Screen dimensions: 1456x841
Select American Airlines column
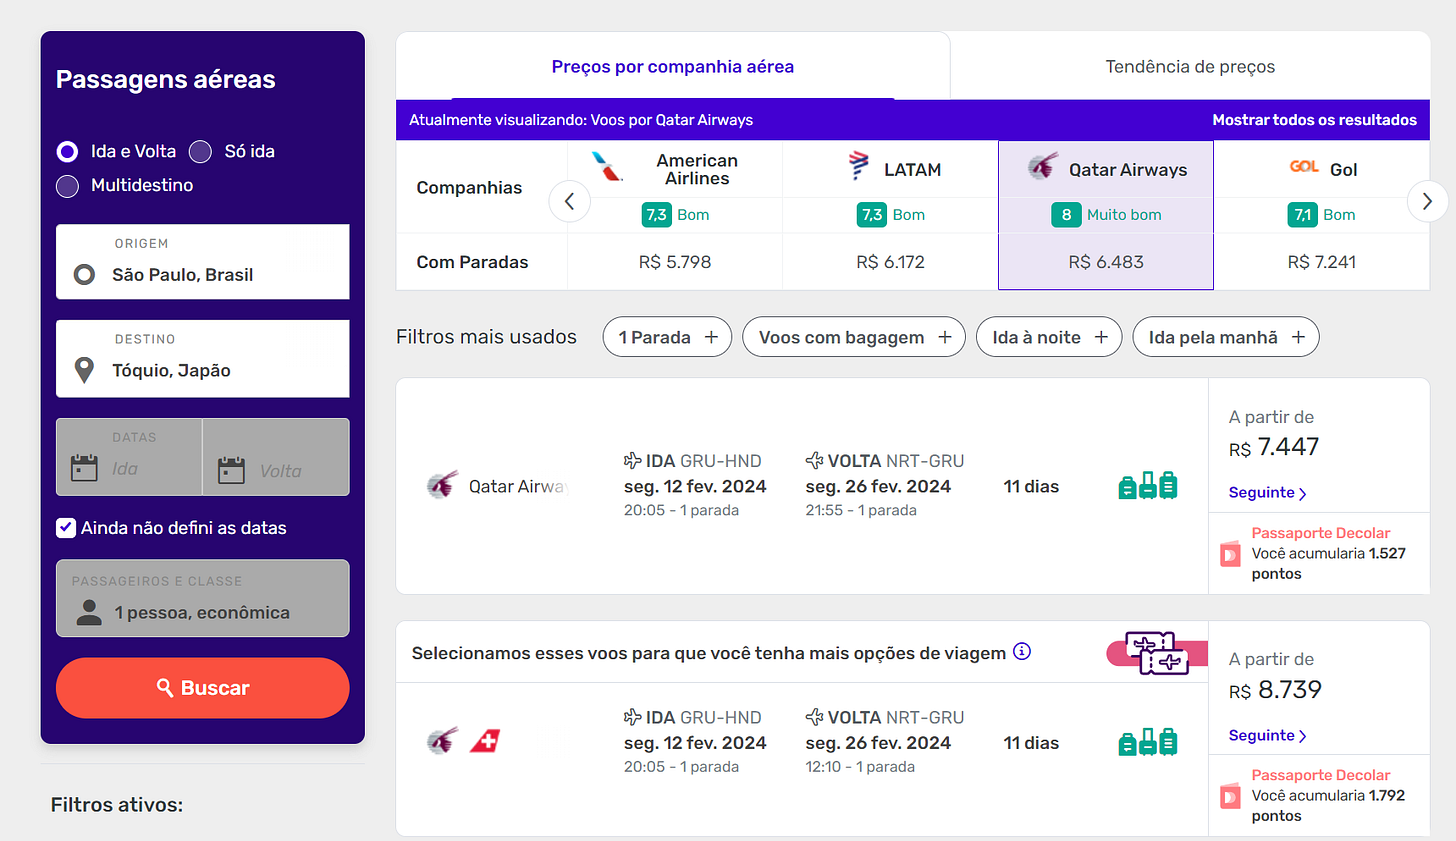[675, 215]
